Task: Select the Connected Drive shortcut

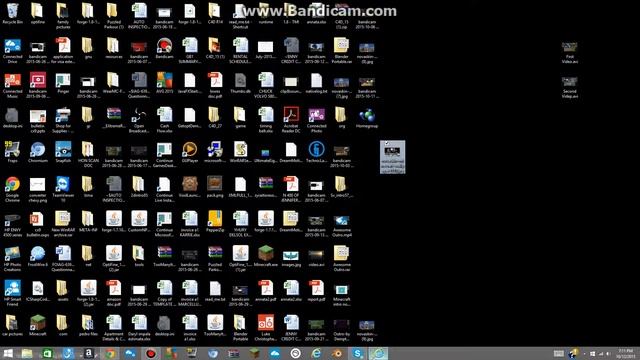Action: point(13,51)
